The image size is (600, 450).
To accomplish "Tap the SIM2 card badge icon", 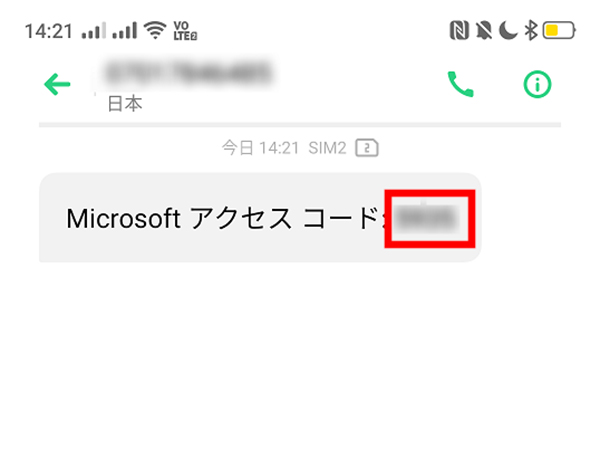I will click(x=367, y=148).
